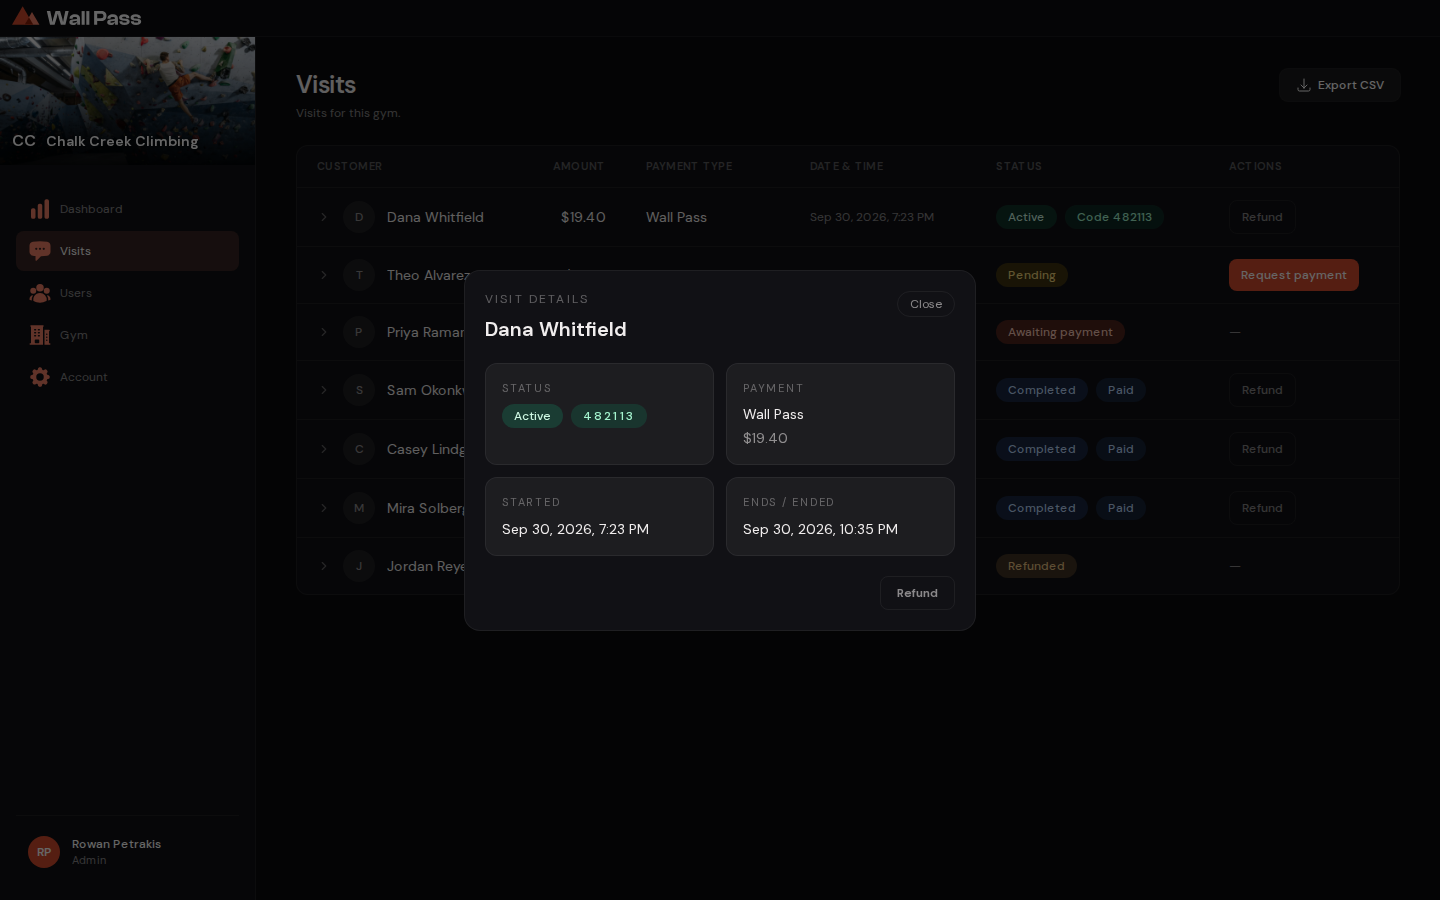Viewport: 1440px width, 900px height.
Task: Refund Mira Solberg's visit
Action: coord(1262,508)
